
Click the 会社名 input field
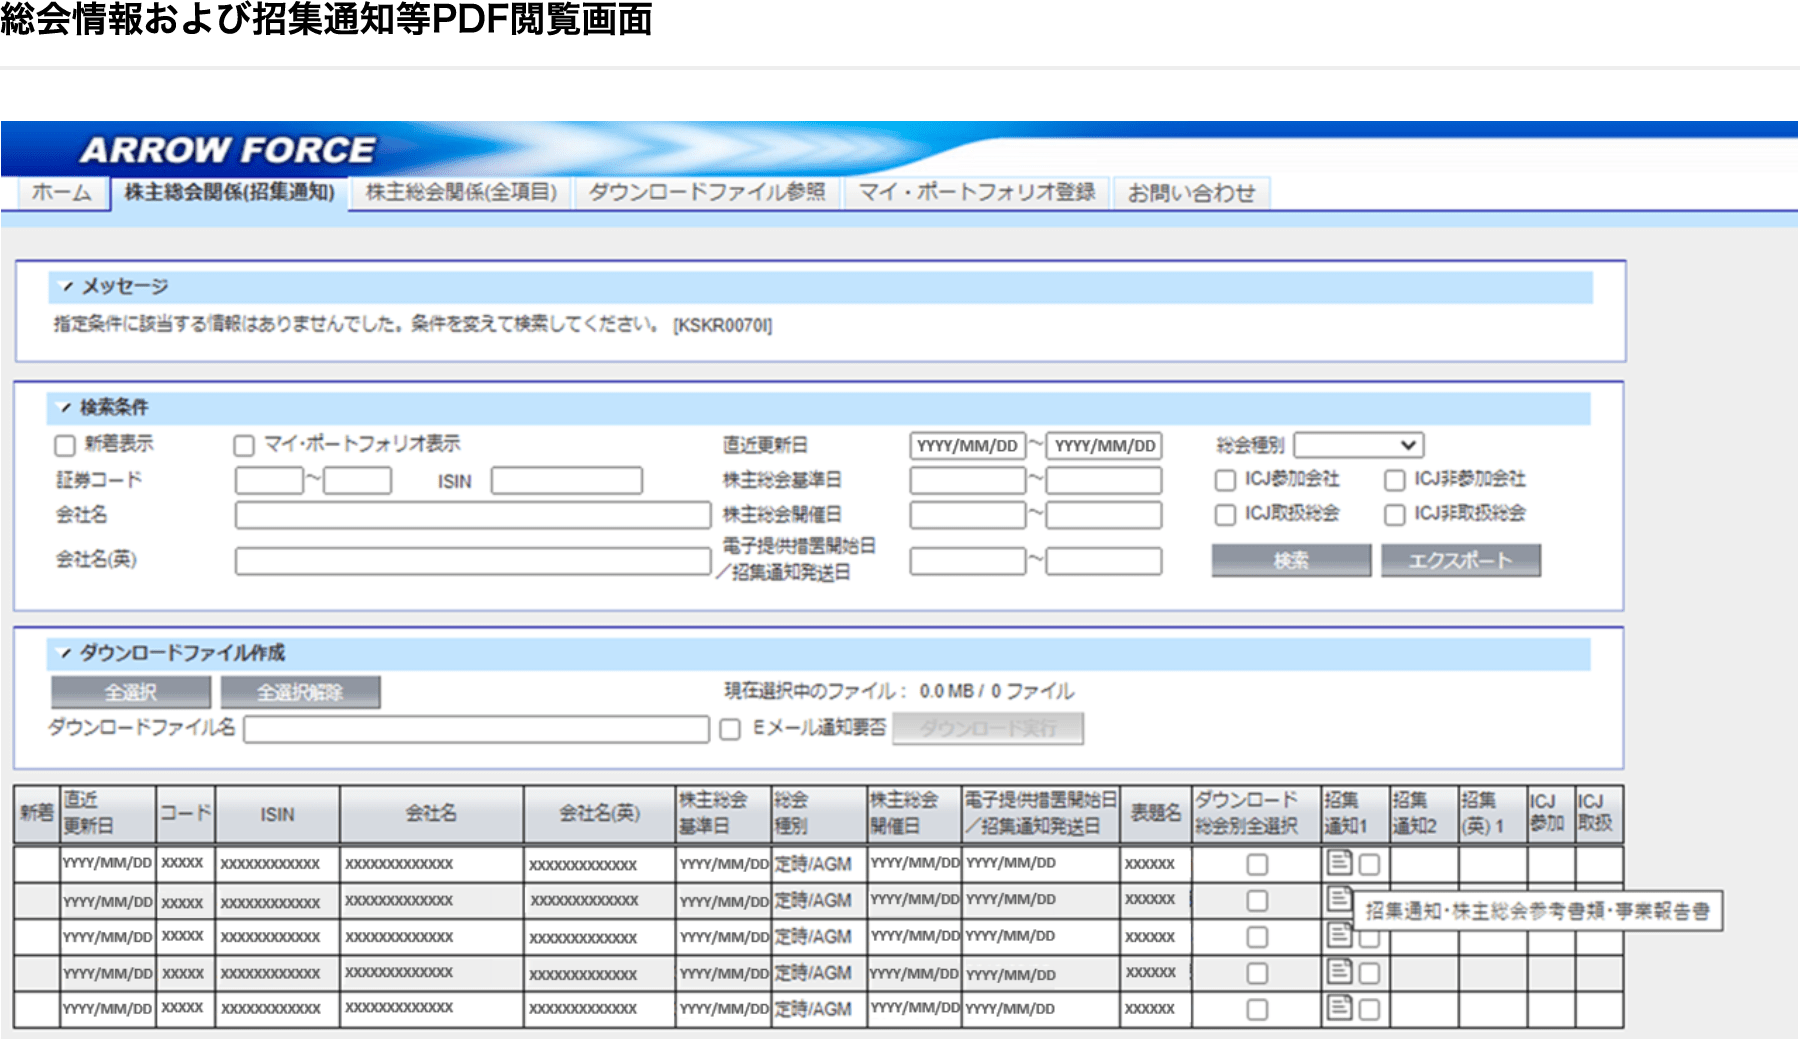point(473,515)
